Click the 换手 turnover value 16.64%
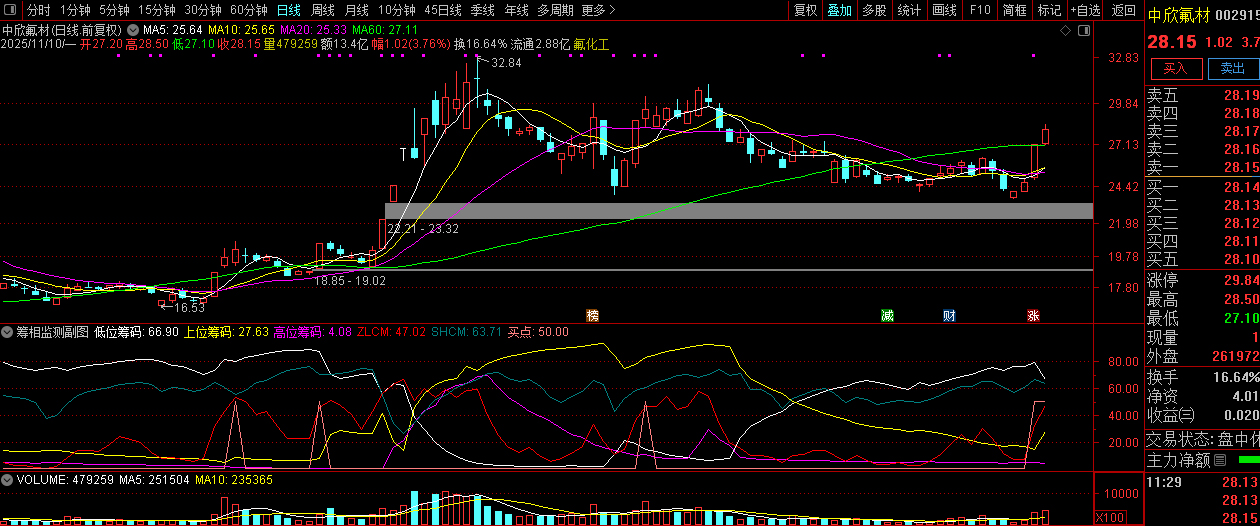Viewport: 1260px width, 526px height. click(1235, 377)
